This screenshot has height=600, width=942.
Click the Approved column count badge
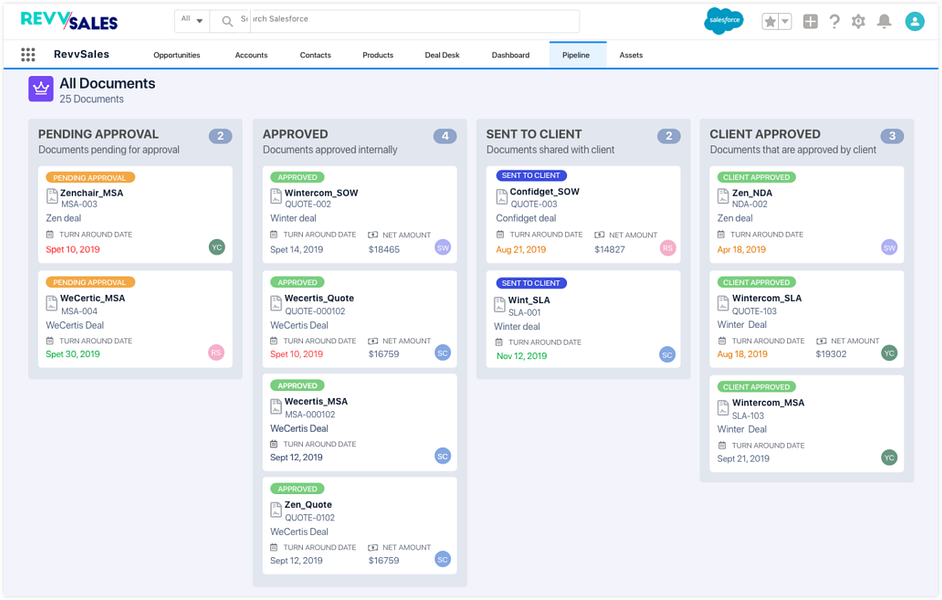[x=445, y=136]
